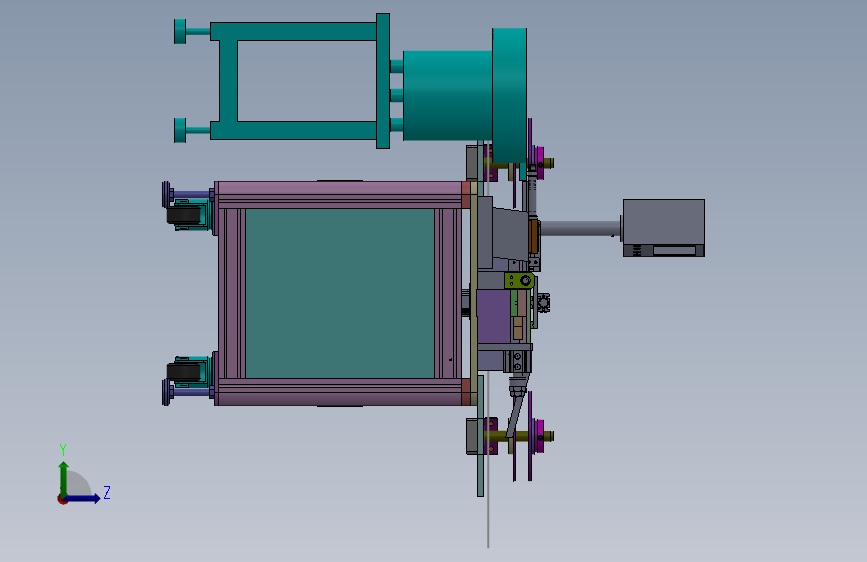Select the gray shaft connecting to the motor box
The image size is (867, 562).
tap(581, 228)
